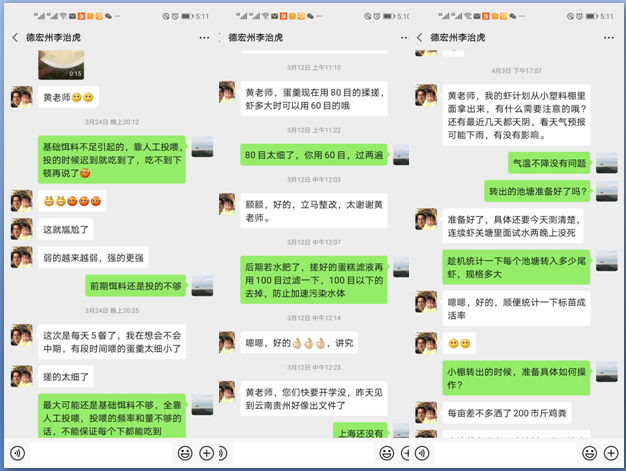Open the three-dot menu in the leftmost chat

204,37
